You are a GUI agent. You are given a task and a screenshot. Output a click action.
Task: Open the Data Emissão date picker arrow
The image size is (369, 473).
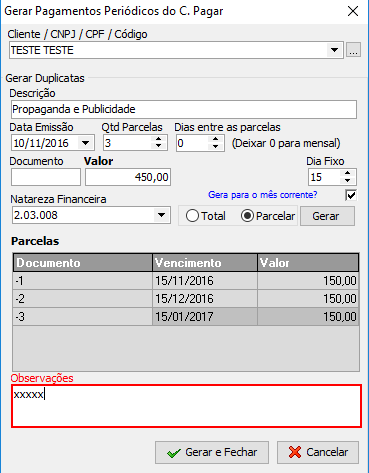pos(86,143)
